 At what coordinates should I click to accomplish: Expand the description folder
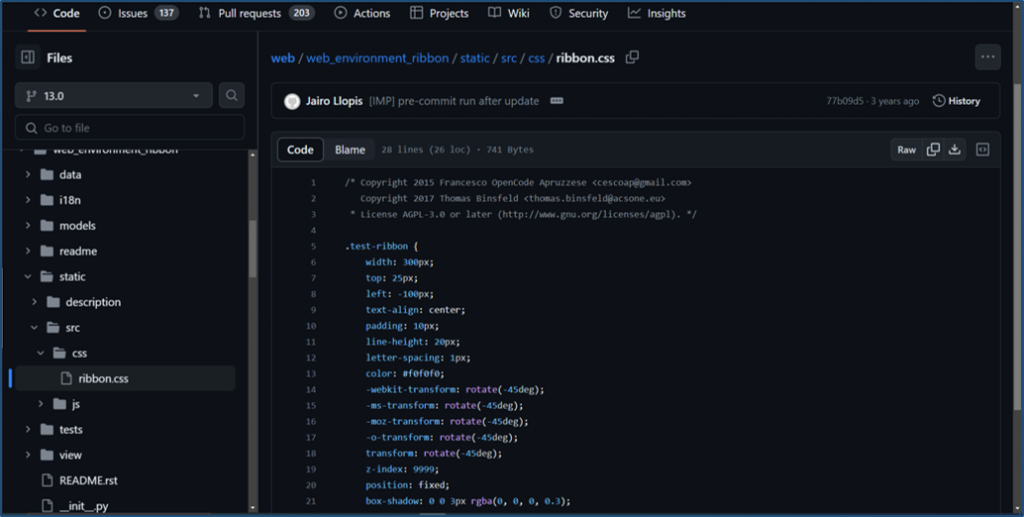34,302
